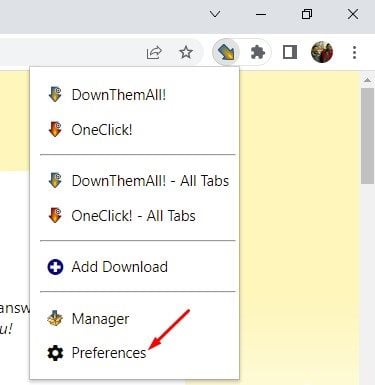Close the browser window
The image size is (375, 385).
[x=353, y=14]
